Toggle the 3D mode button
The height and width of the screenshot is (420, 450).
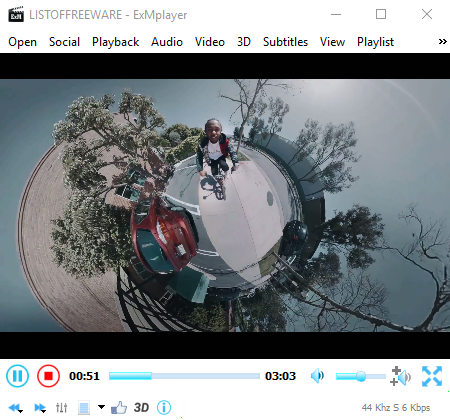click(141, 407)
